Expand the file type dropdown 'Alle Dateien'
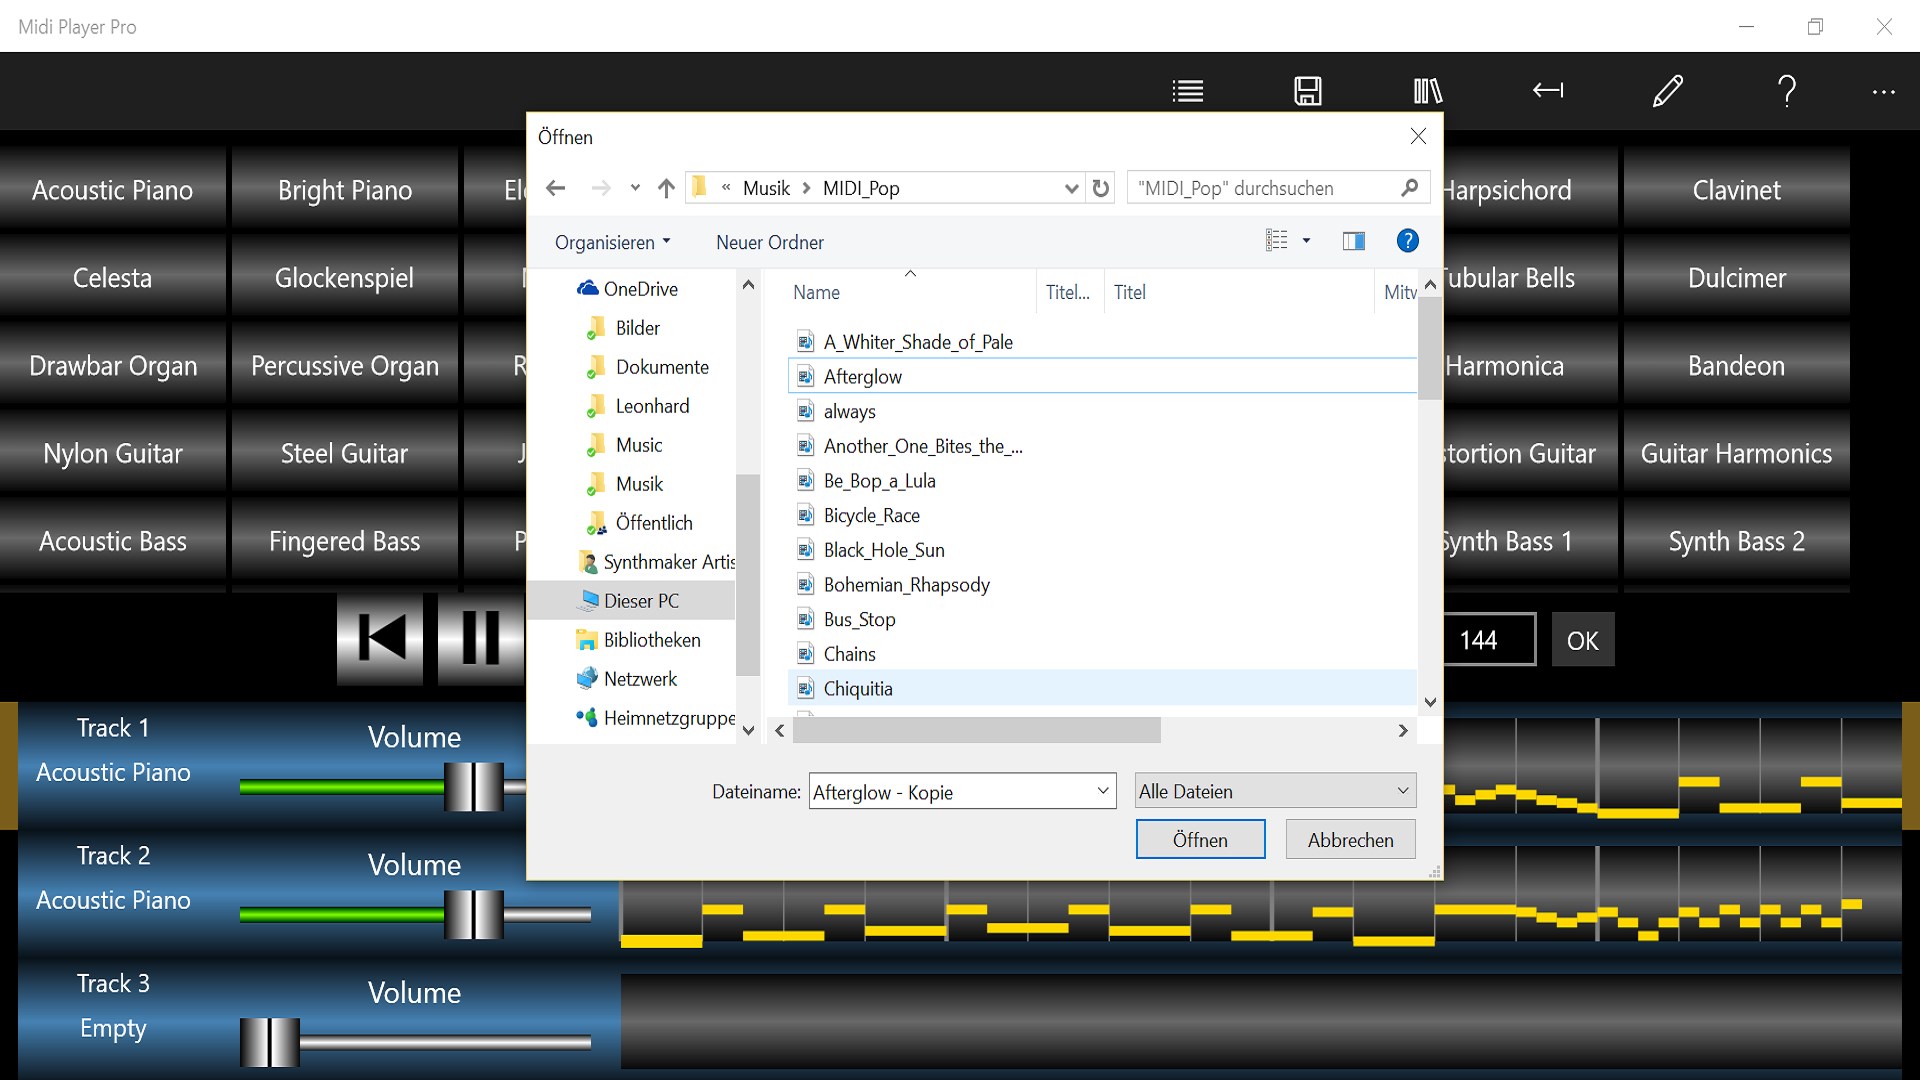The width and height of the screenshot is (1920, 1080). coord(1400,791)
